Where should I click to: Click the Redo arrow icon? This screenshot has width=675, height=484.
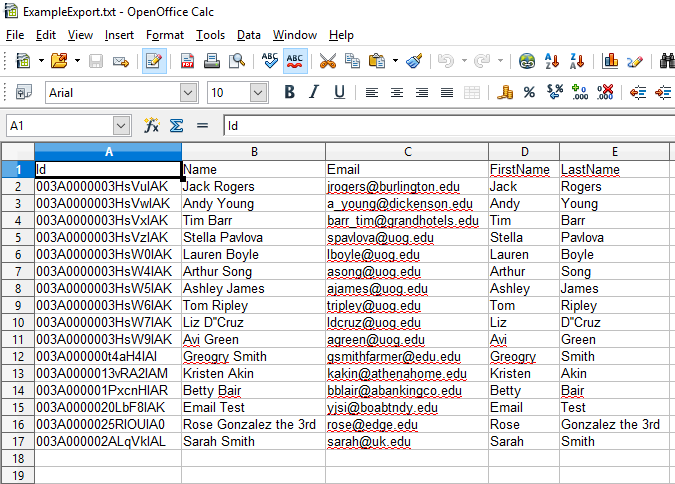pos(482,61)
